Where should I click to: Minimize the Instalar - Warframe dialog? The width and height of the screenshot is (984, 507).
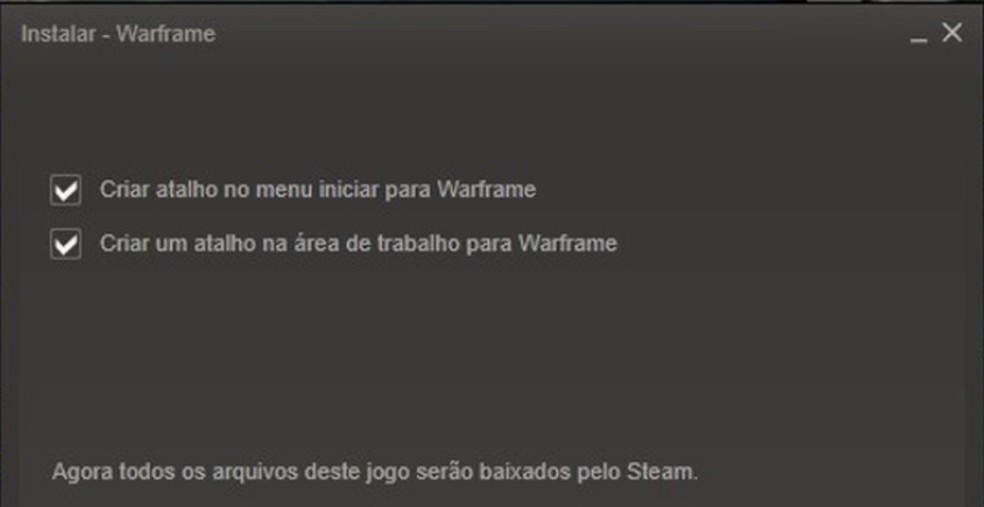(919, 34)
